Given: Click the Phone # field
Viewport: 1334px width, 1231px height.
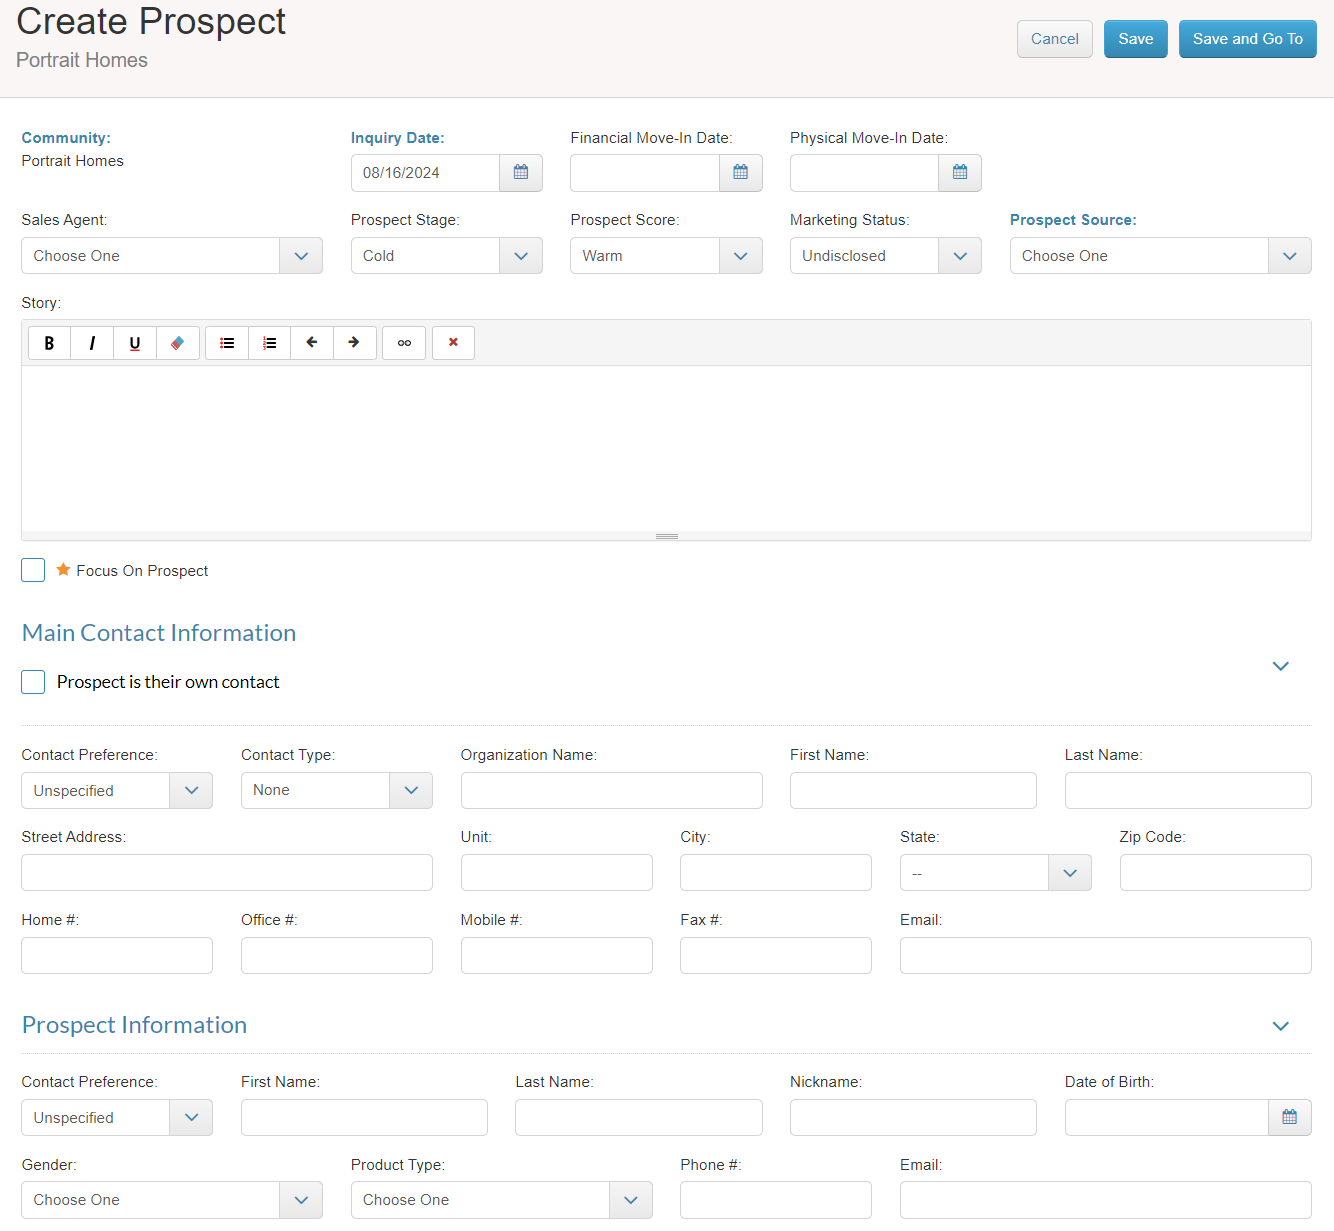Looking at the screenshot, I should click(776, 1200).
